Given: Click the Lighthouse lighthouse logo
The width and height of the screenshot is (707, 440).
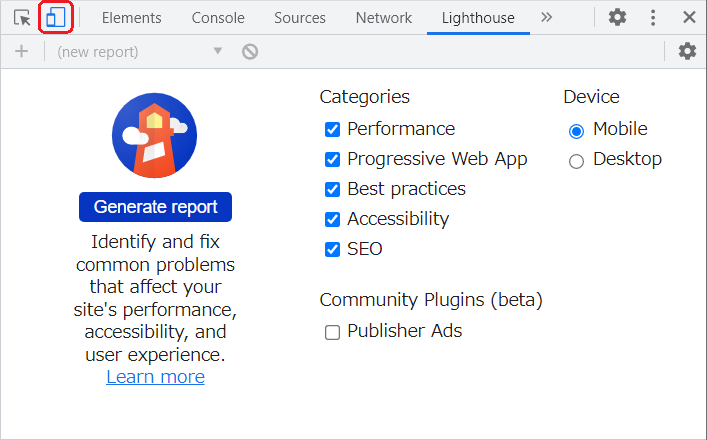Looking at the screenshot, I should pyautogui.click(x=154, y=135).
